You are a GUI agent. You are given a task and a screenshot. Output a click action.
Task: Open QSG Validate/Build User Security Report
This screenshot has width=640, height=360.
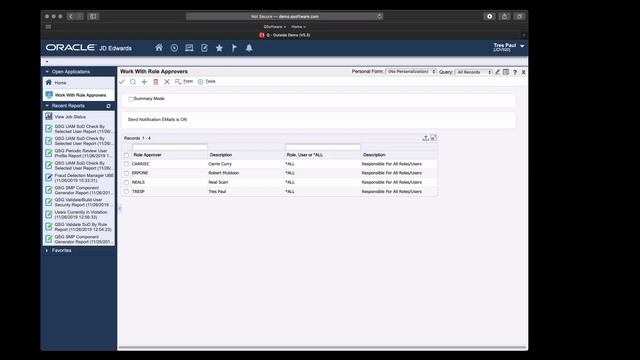point(83,202)
